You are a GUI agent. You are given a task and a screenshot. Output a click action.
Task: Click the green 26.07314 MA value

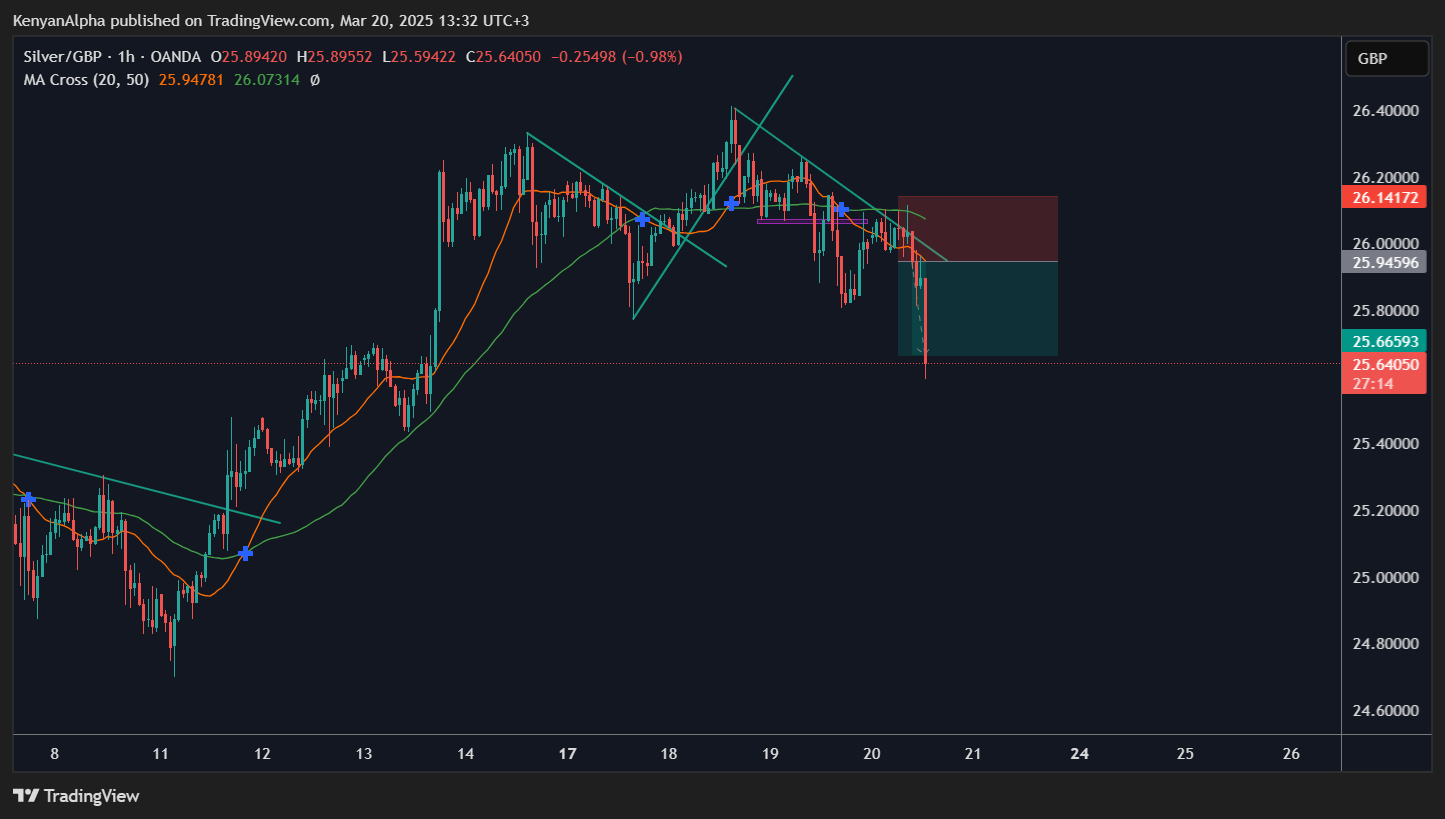point(266,79)
